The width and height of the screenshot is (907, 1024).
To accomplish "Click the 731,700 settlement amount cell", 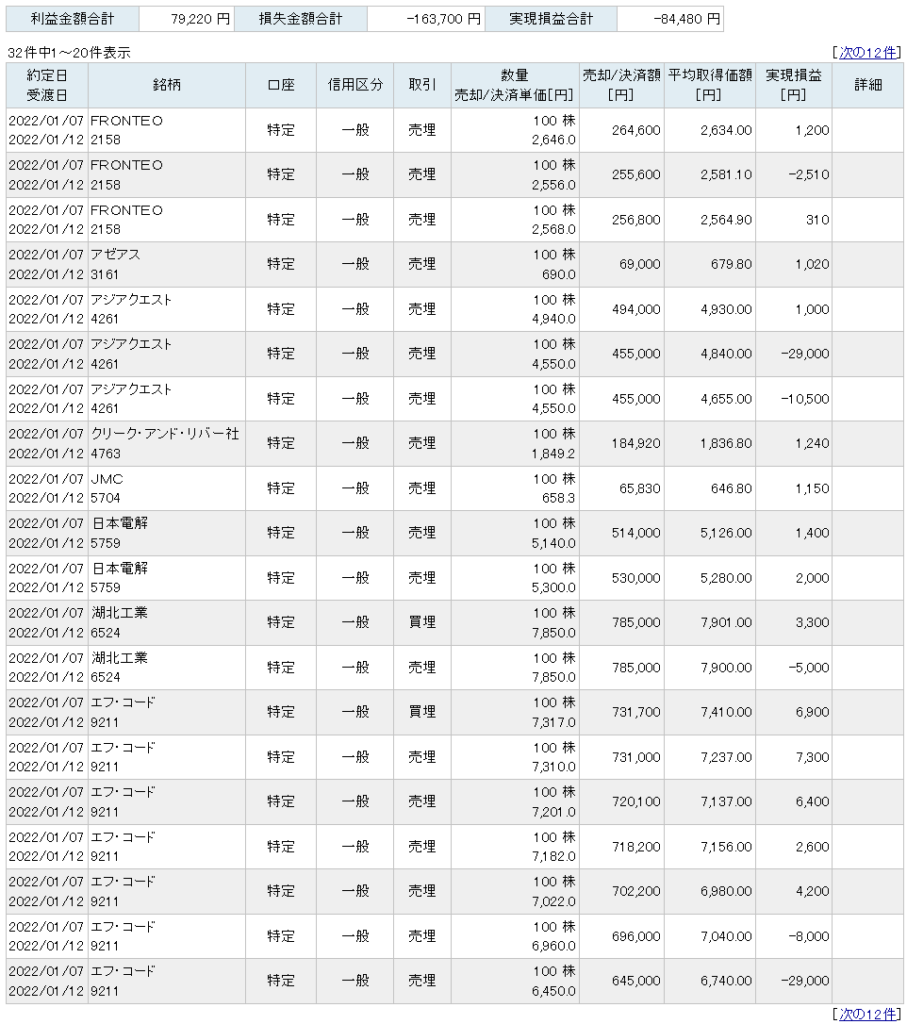I will (636, 712).
